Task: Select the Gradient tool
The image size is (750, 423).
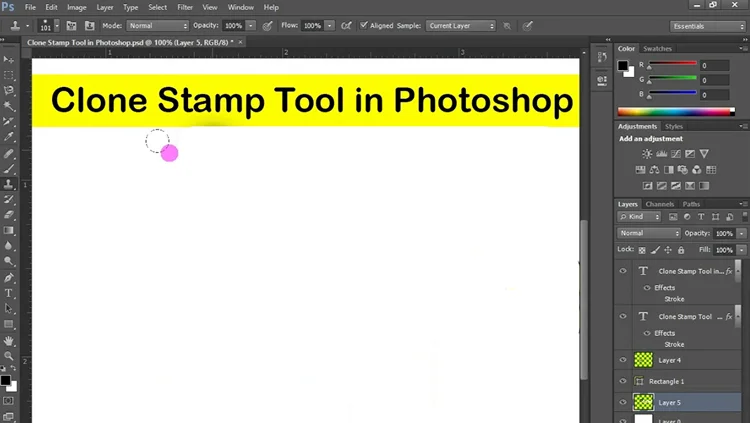Action: click(9, 231)
